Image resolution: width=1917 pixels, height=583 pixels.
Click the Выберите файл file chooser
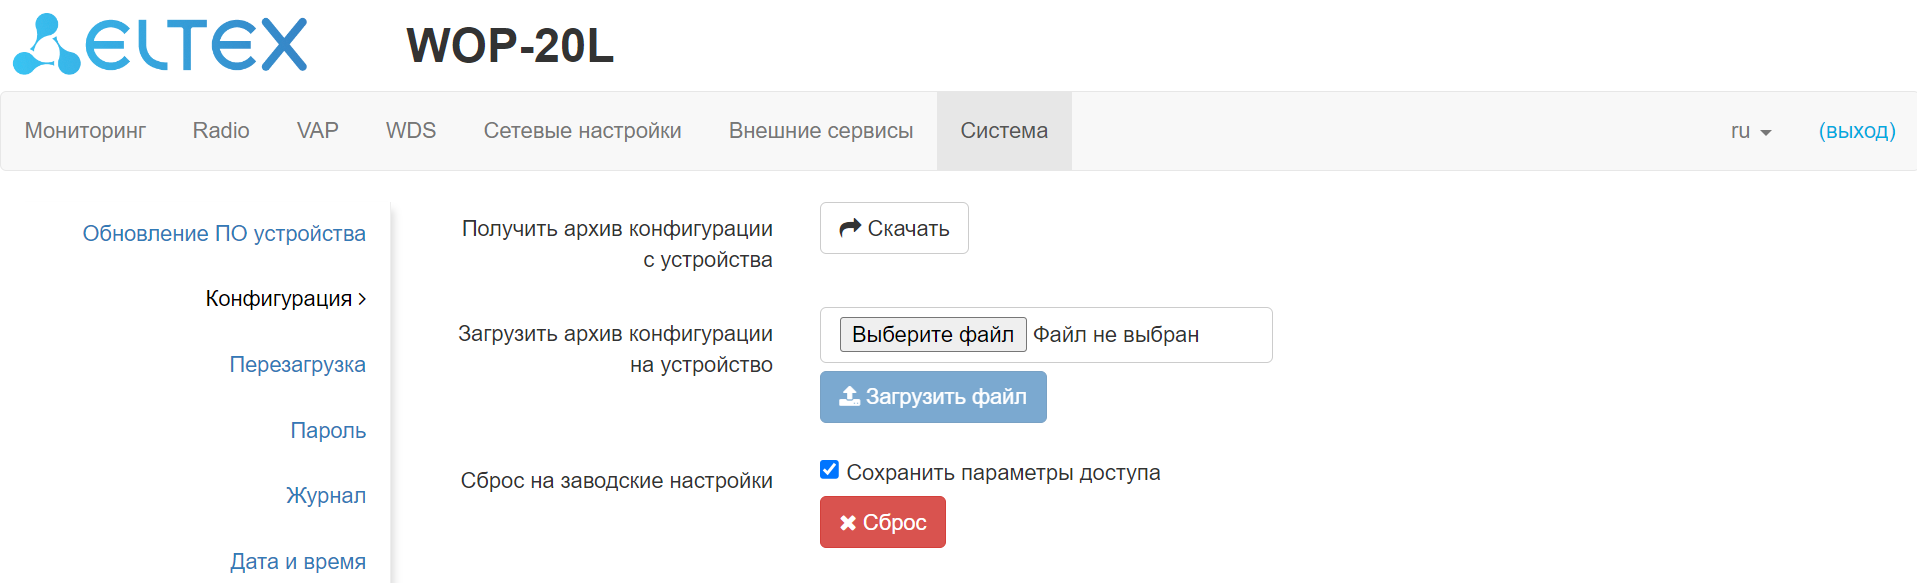point(932,334)
